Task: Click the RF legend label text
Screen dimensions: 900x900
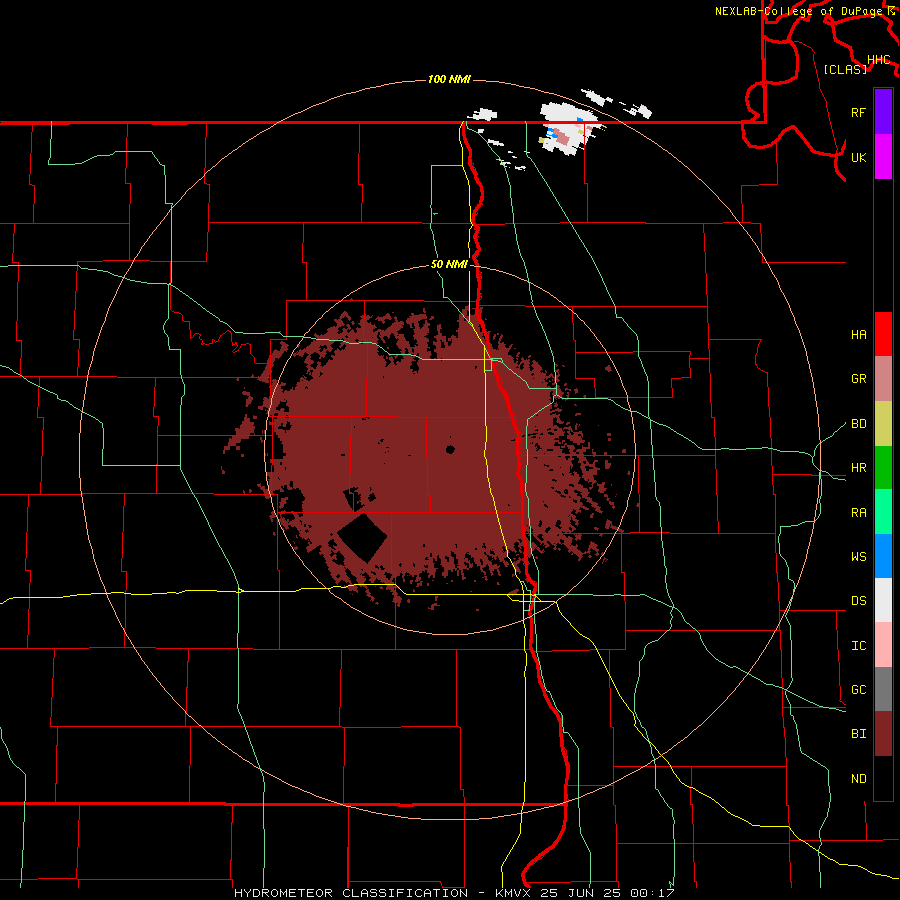Action: pyautogui.click(x=859, y=112)
